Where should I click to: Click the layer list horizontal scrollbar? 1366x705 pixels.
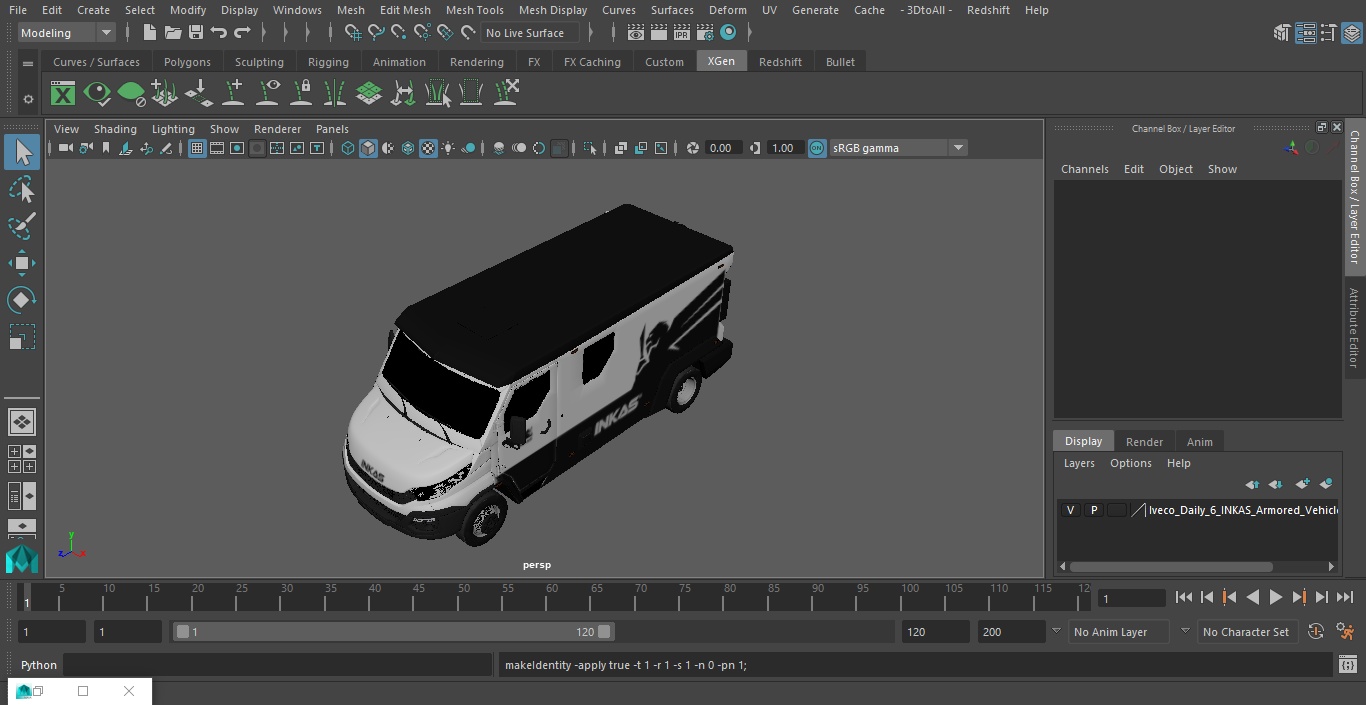(x=1171, y=566)
